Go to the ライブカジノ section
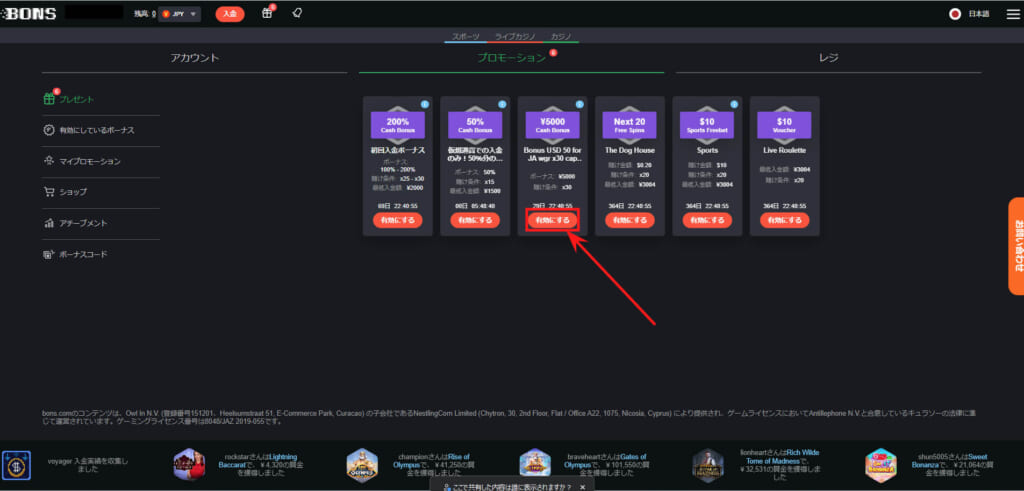The image size is (1024, 491). pos(515,36)
